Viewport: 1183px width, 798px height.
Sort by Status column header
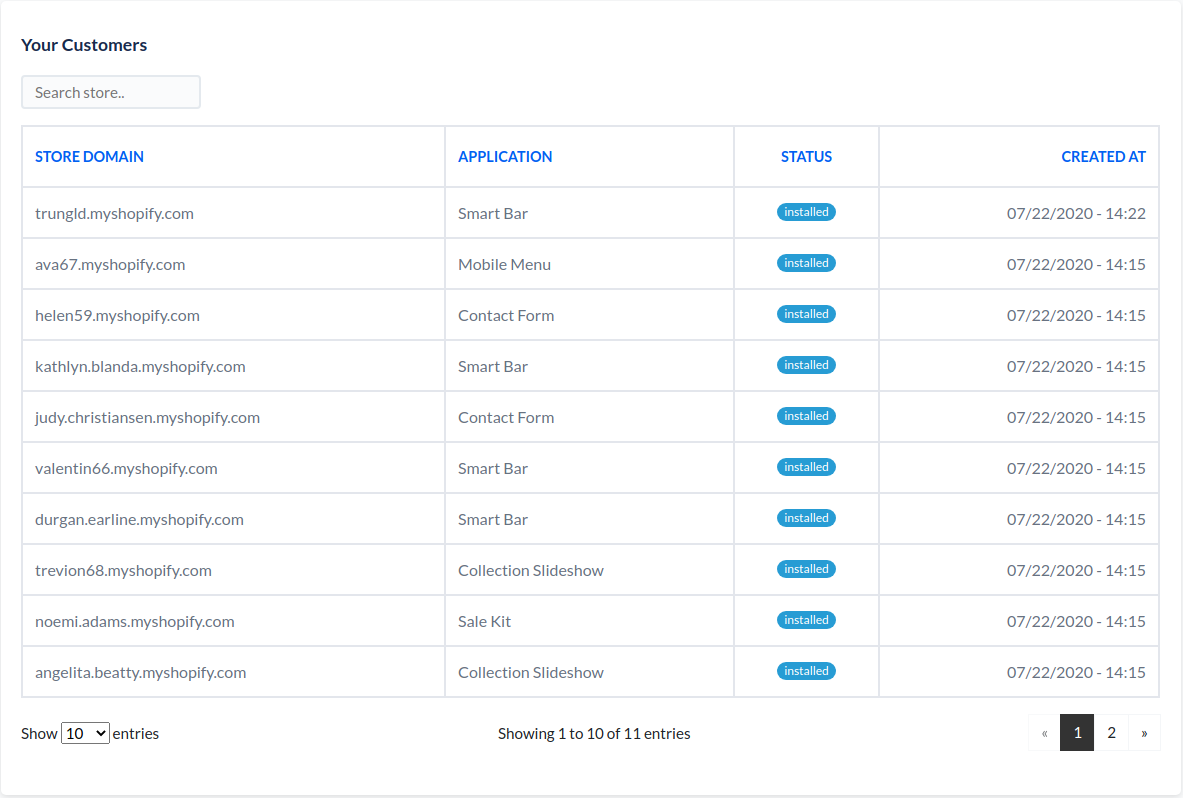click(x=806, y=157)
